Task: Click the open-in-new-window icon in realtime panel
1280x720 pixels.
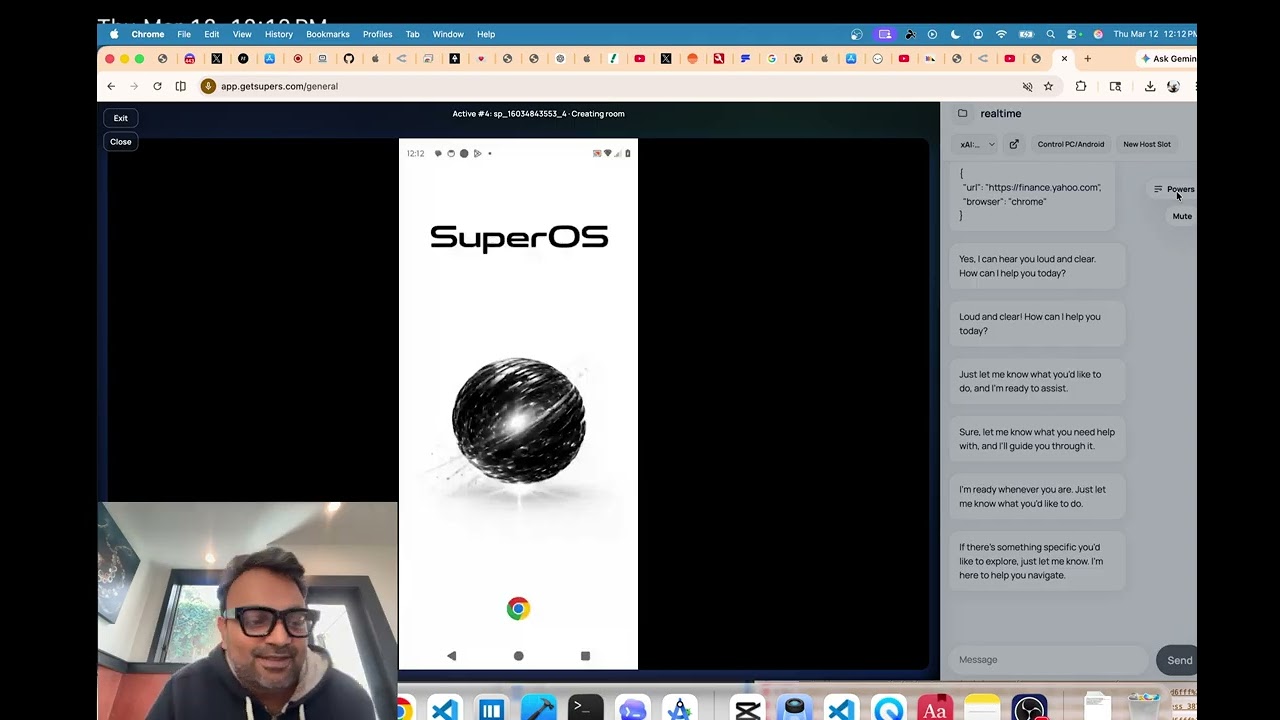Action: [1014, 144]
